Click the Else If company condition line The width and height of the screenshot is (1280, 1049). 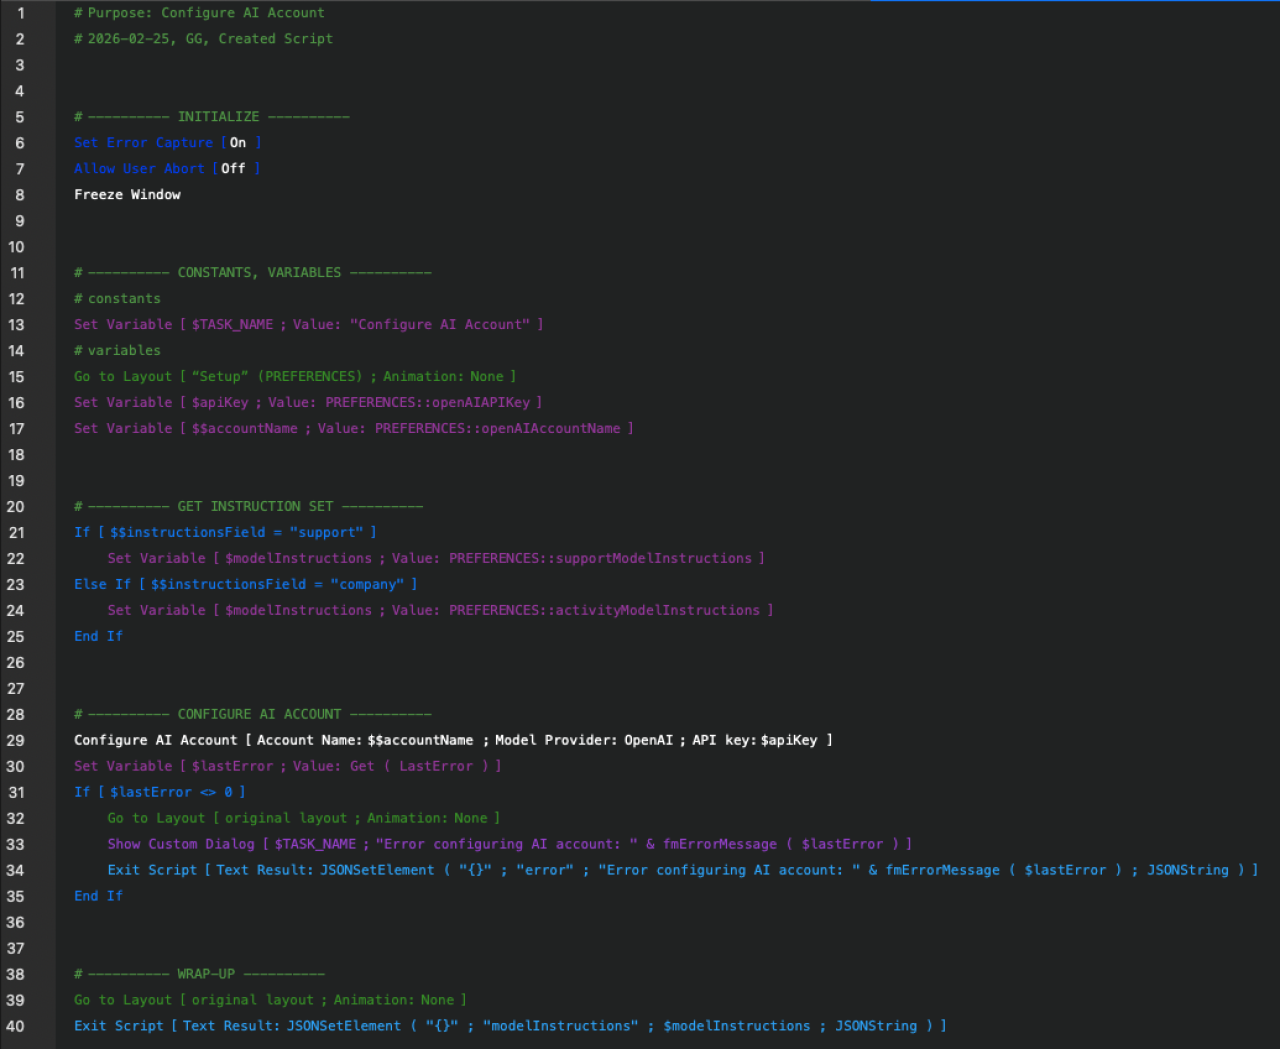[245, 585]
